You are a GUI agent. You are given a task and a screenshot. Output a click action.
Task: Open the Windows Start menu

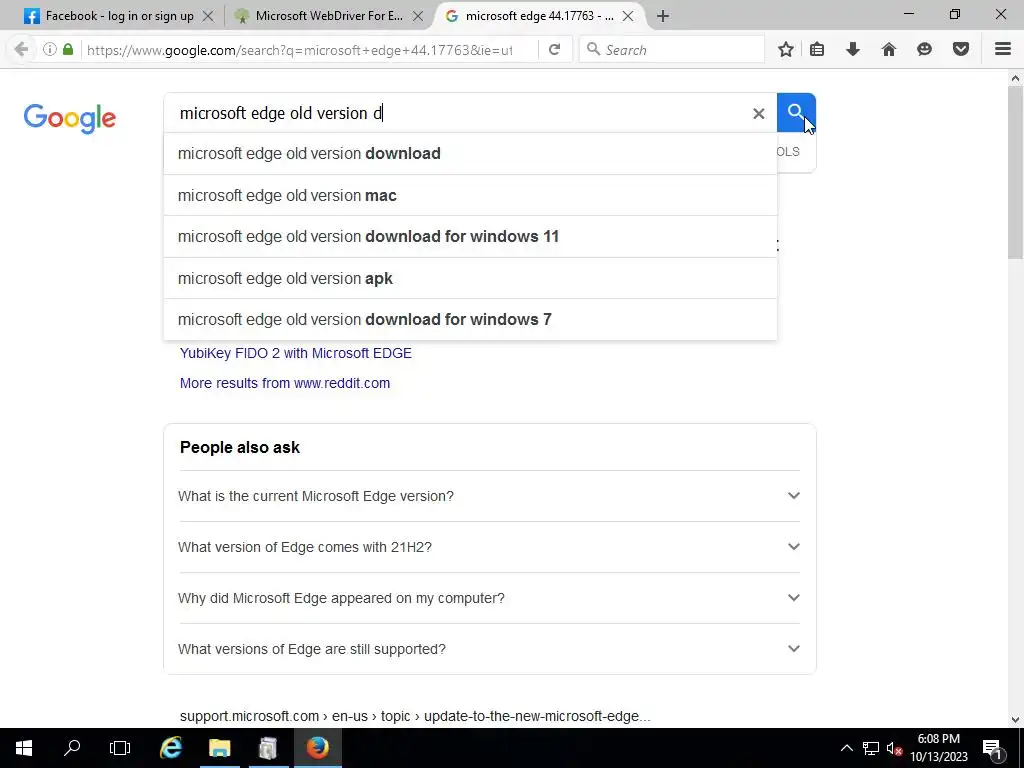(x=24, y=748)
